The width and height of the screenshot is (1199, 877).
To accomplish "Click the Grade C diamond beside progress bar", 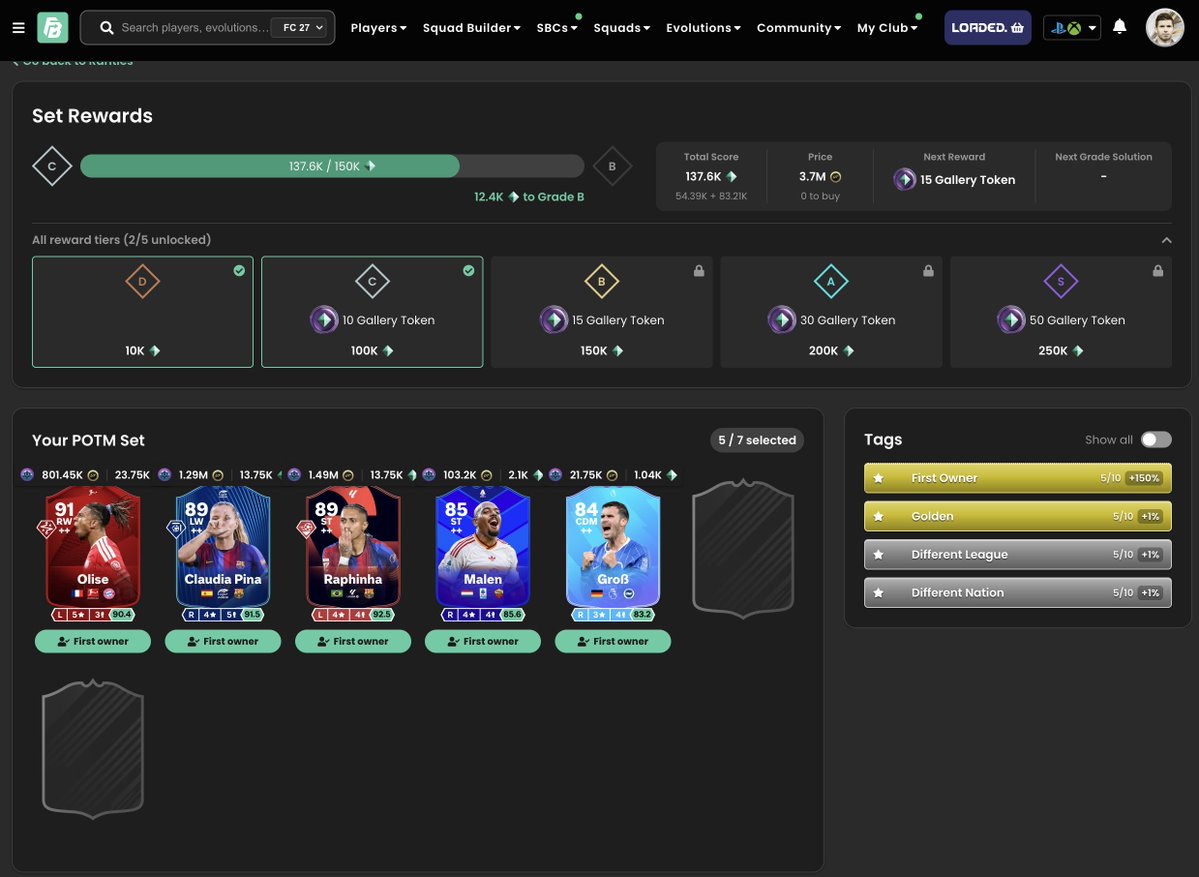I will (x=52, y=166).
